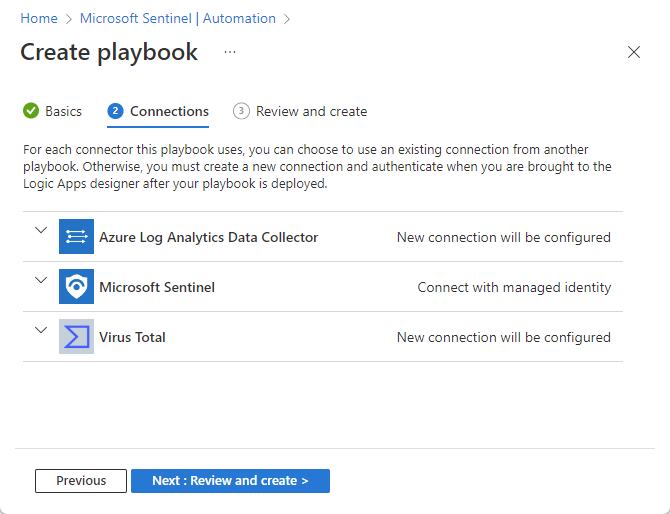This screenshot has height=514, width=670.
Task: Click Next : Review and create button
Action: pyautogui.click(x=230, y=481)
